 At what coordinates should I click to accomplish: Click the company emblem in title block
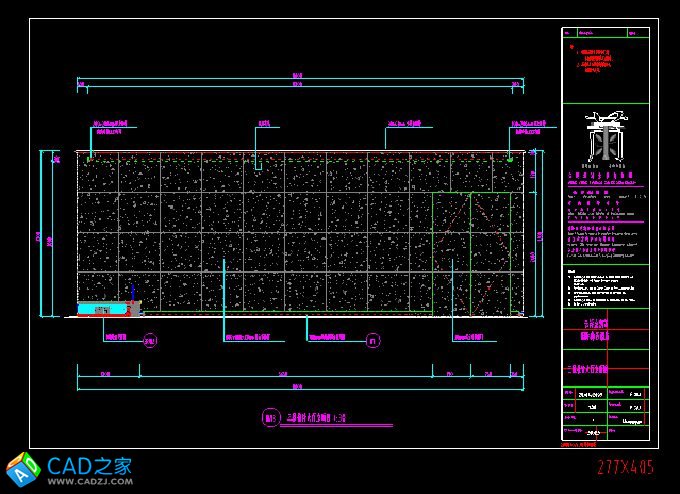(605, 139)
